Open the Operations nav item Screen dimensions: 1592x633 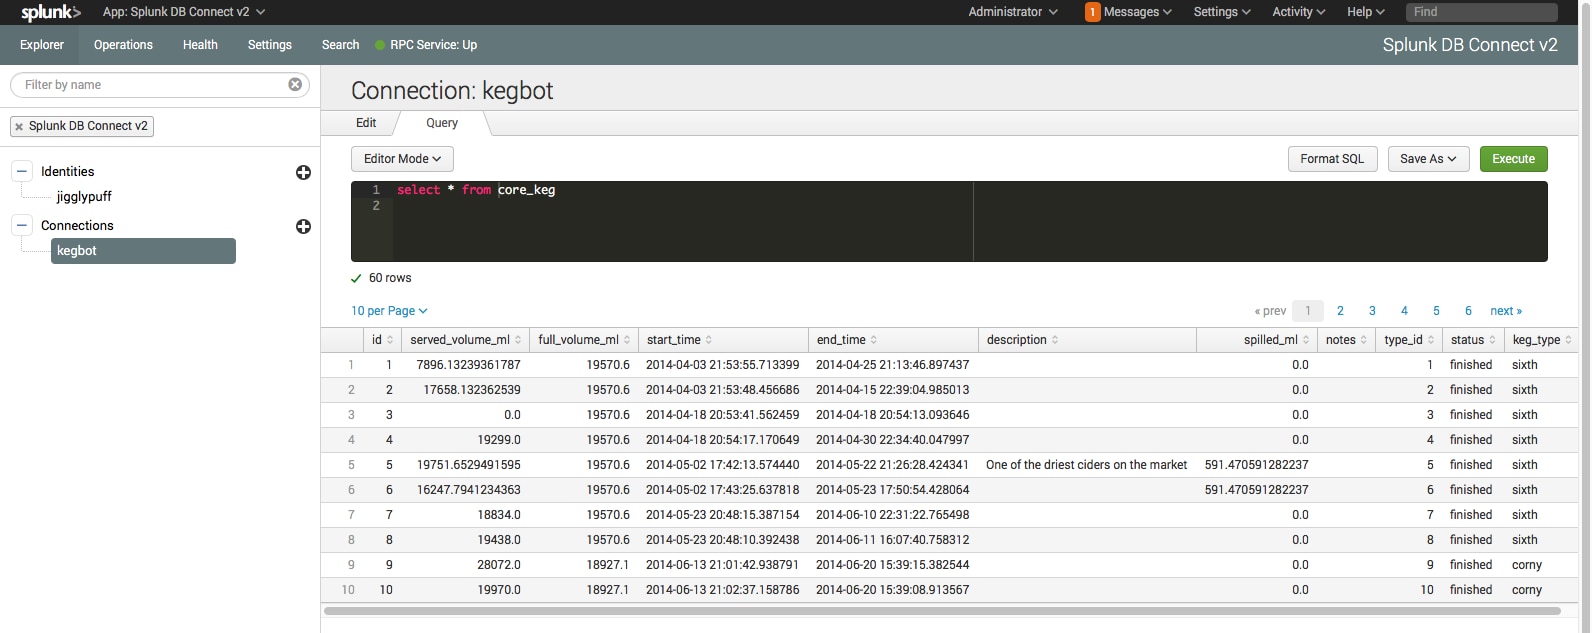point(123,45)
